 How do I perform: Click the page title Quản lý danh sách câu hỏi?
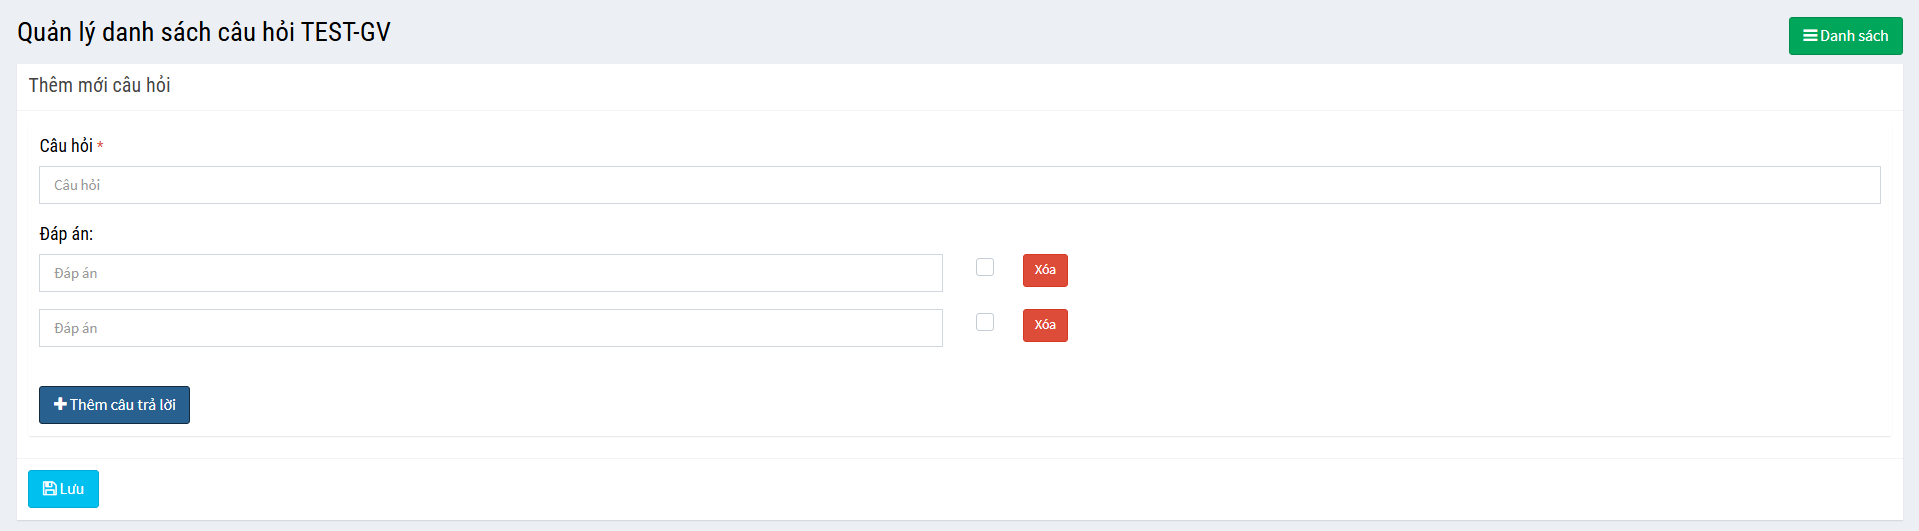pos(156,33)
